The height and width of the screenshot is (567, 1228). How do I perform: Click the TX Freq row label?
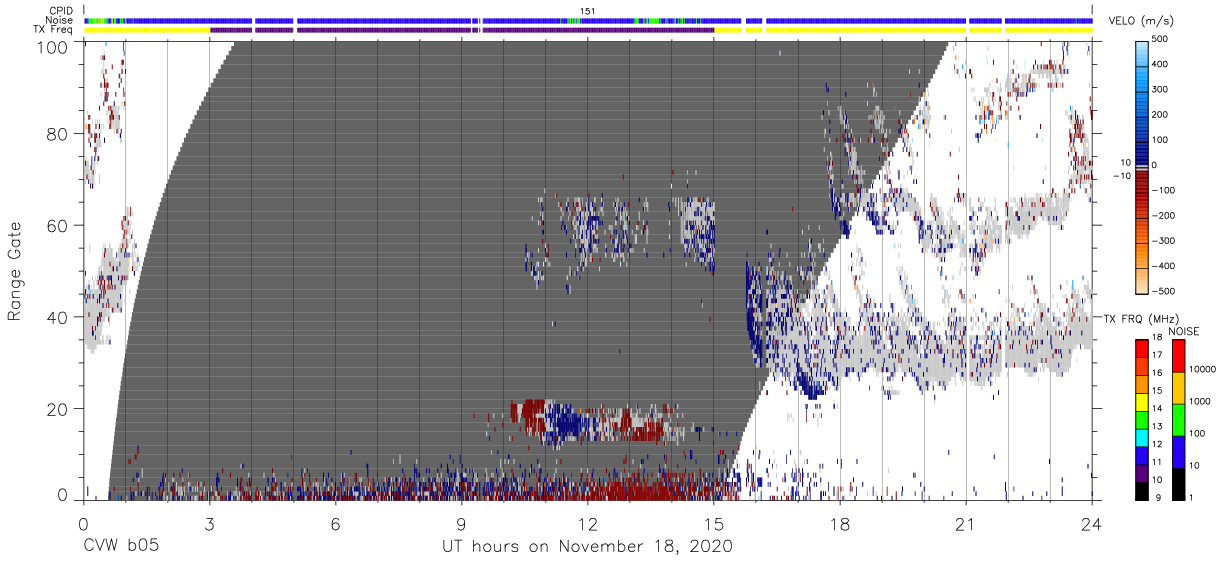55,30
